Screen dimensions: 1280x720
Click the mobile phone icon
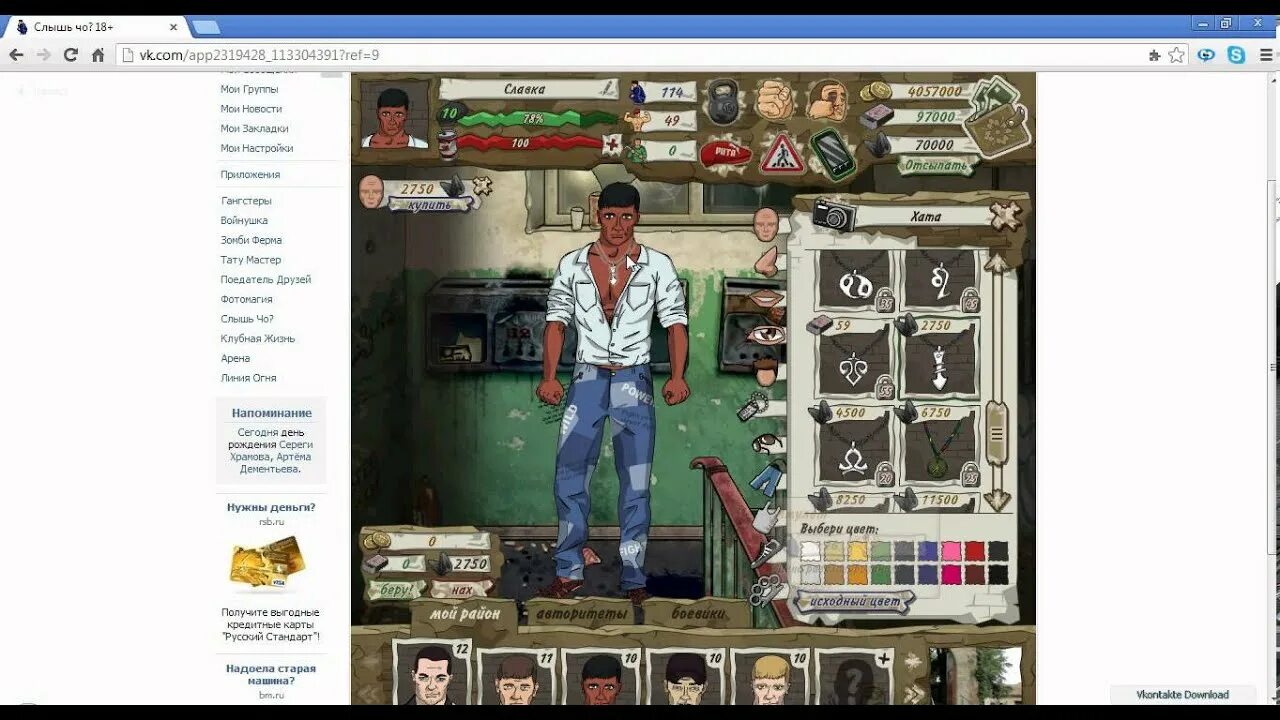click(831, 153)
